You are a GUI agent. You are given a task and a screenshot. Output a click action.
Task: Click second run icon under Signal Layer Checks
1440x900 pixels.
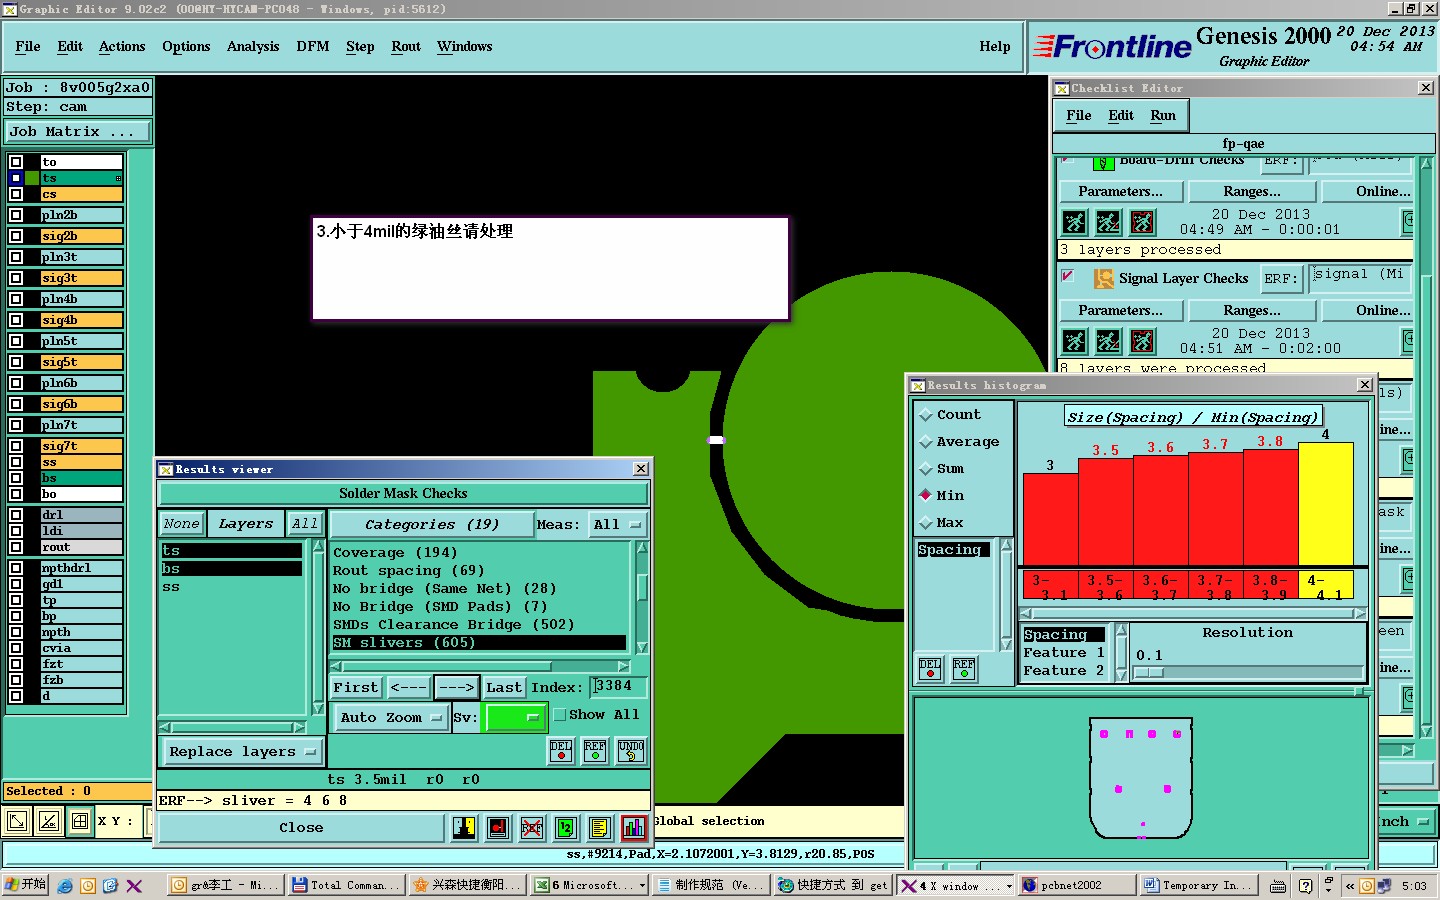coord(1108,341)
